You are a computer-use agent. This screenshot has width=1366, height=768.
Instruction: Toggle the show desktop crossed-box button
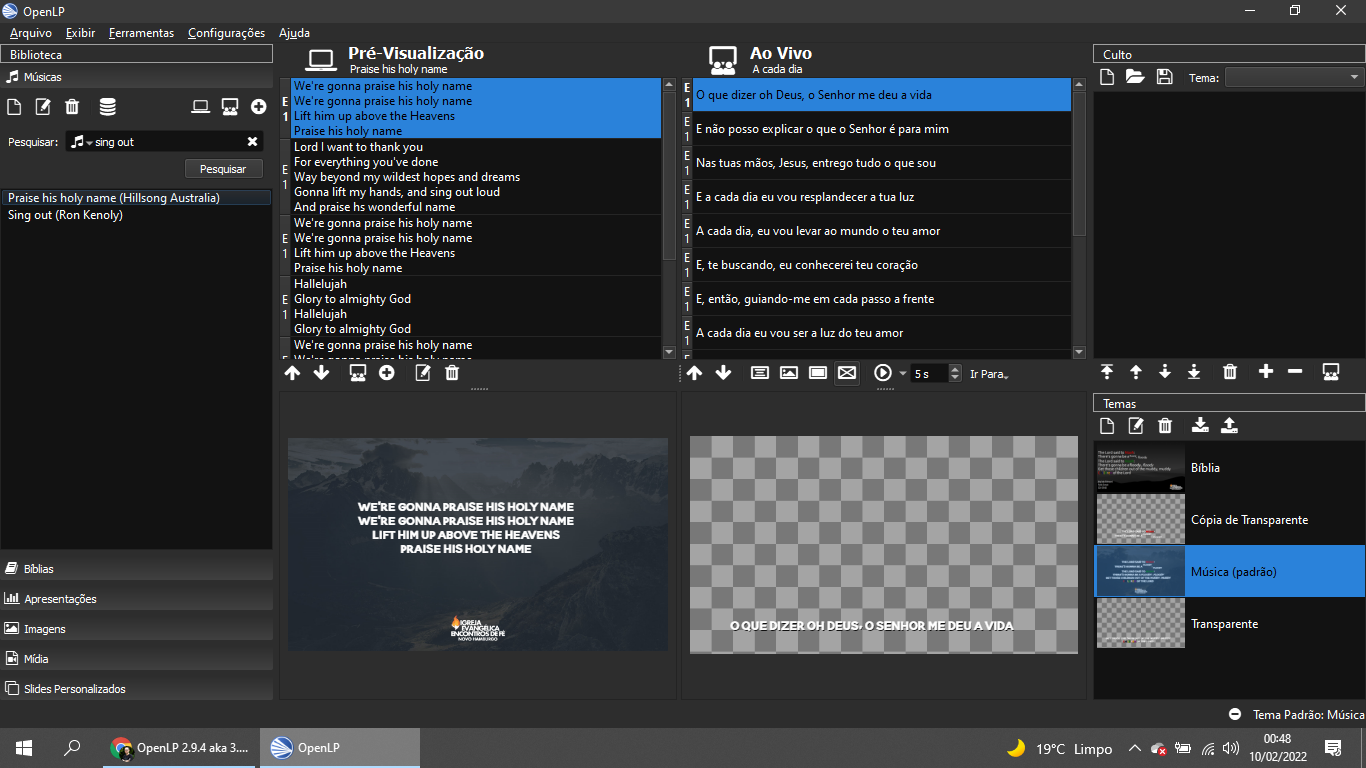pos(847,373)
